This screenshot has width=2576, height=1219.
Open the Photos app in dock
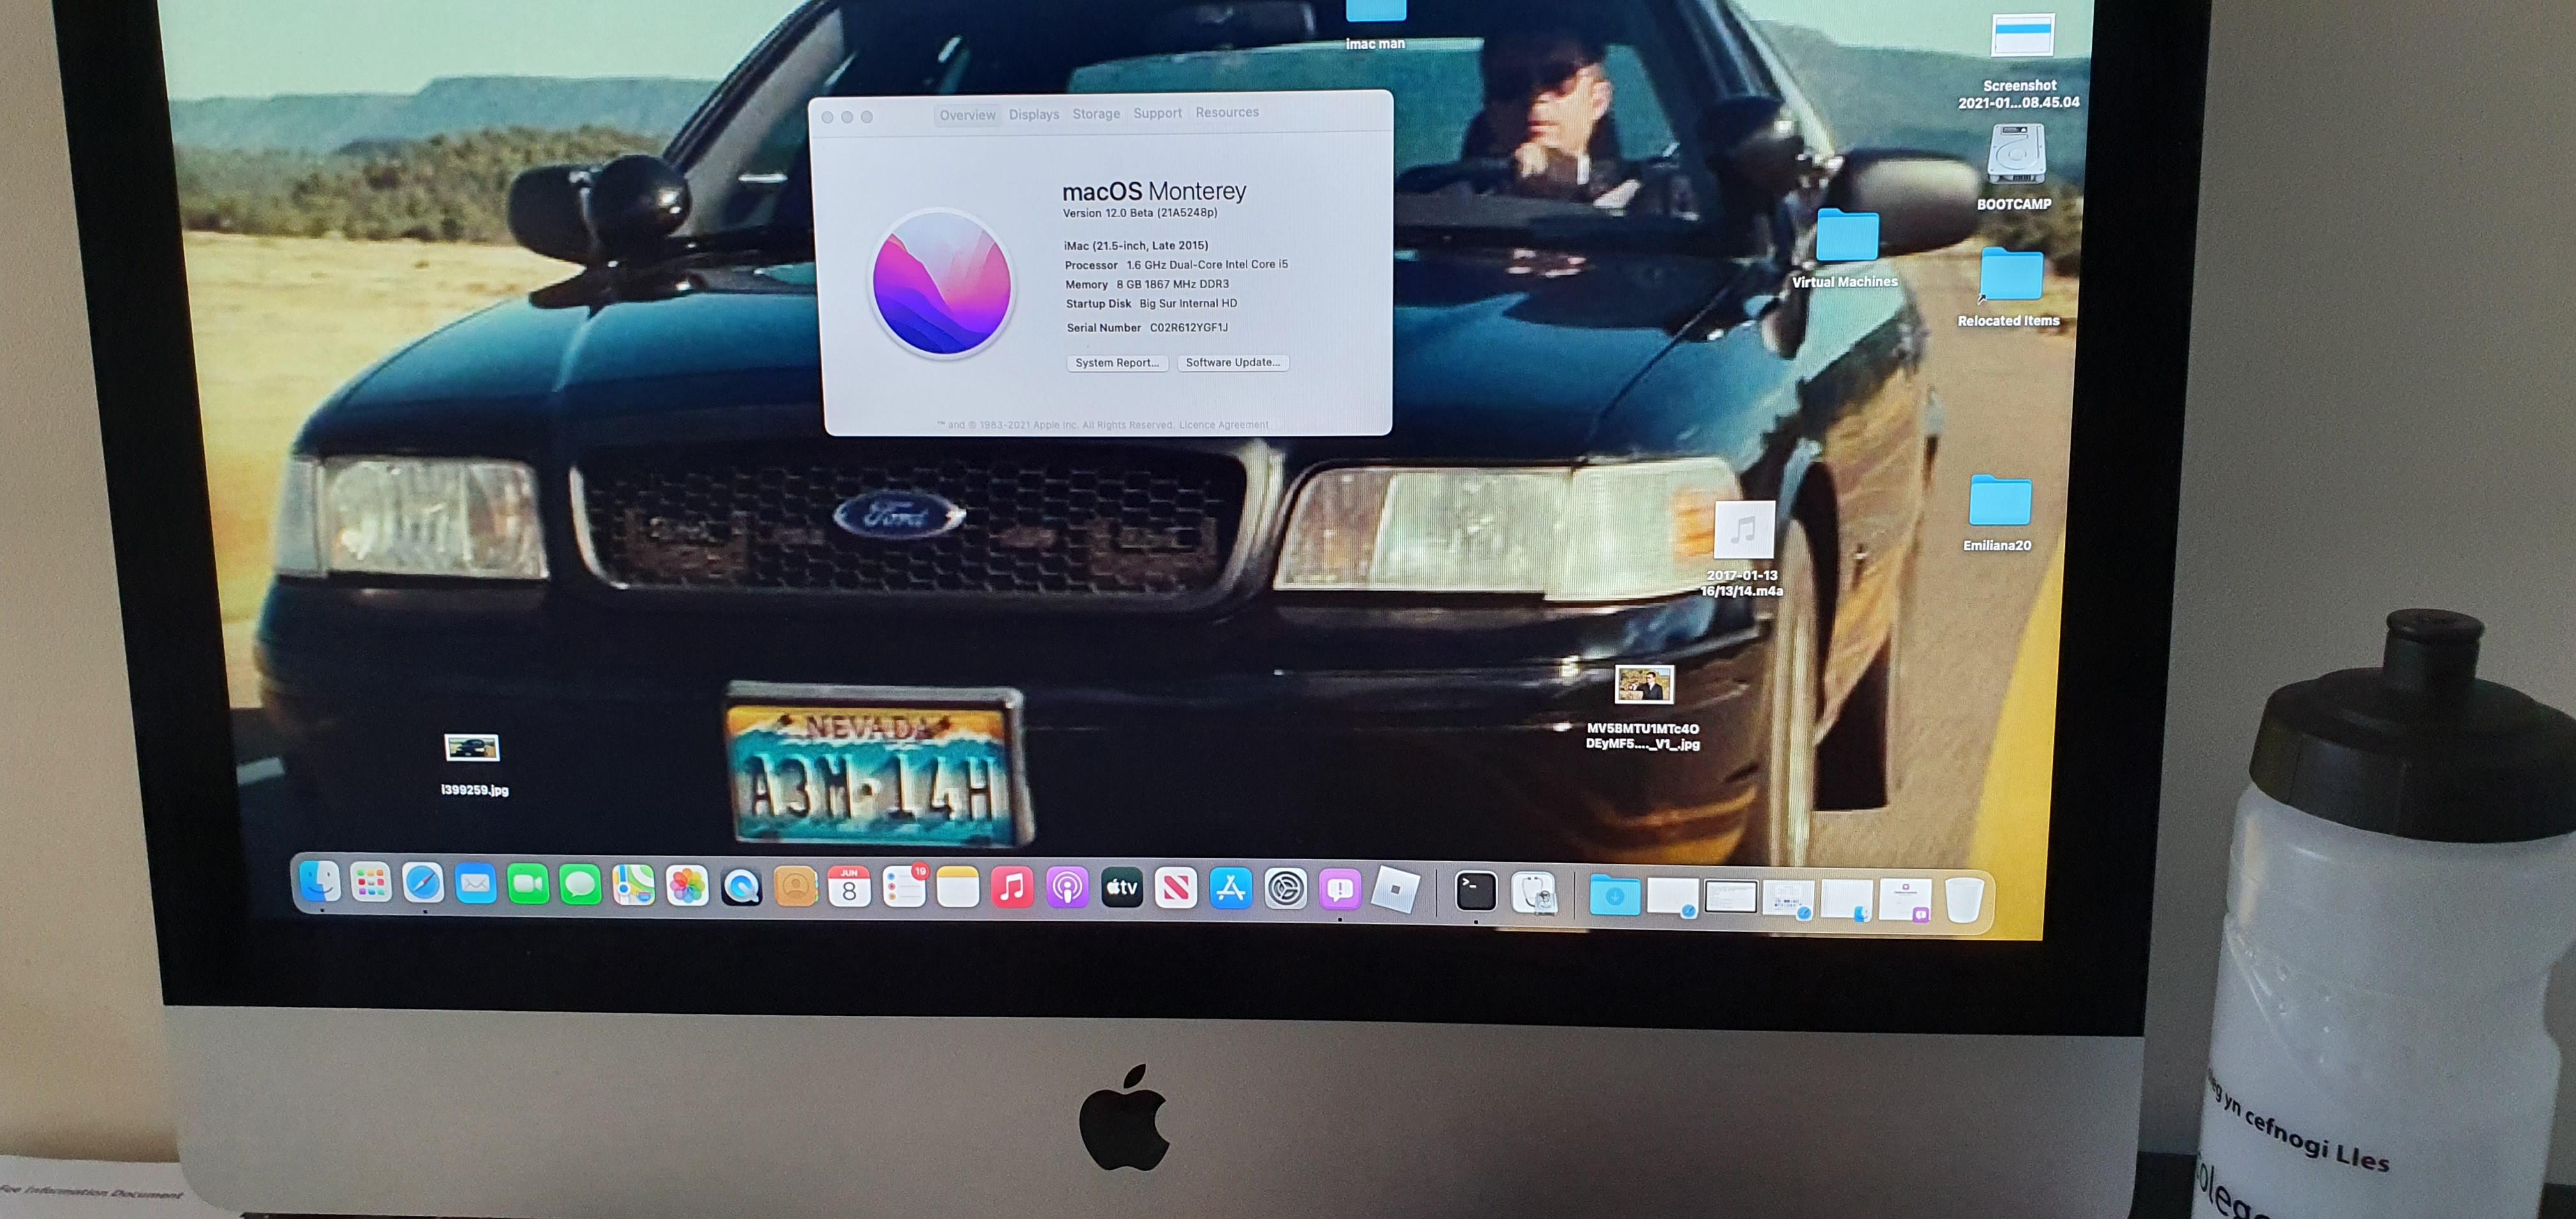tap(688, 886)
